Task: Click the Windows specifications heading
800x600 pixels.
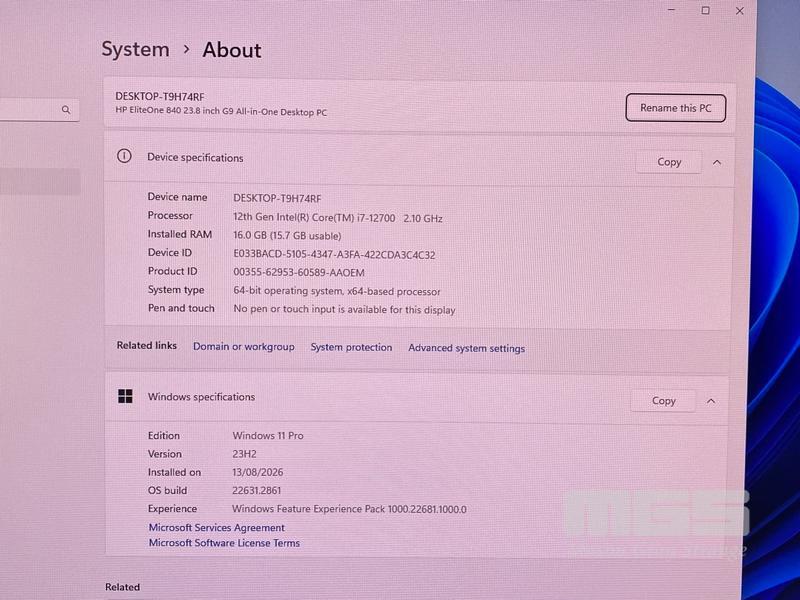Action: [202, 397]
